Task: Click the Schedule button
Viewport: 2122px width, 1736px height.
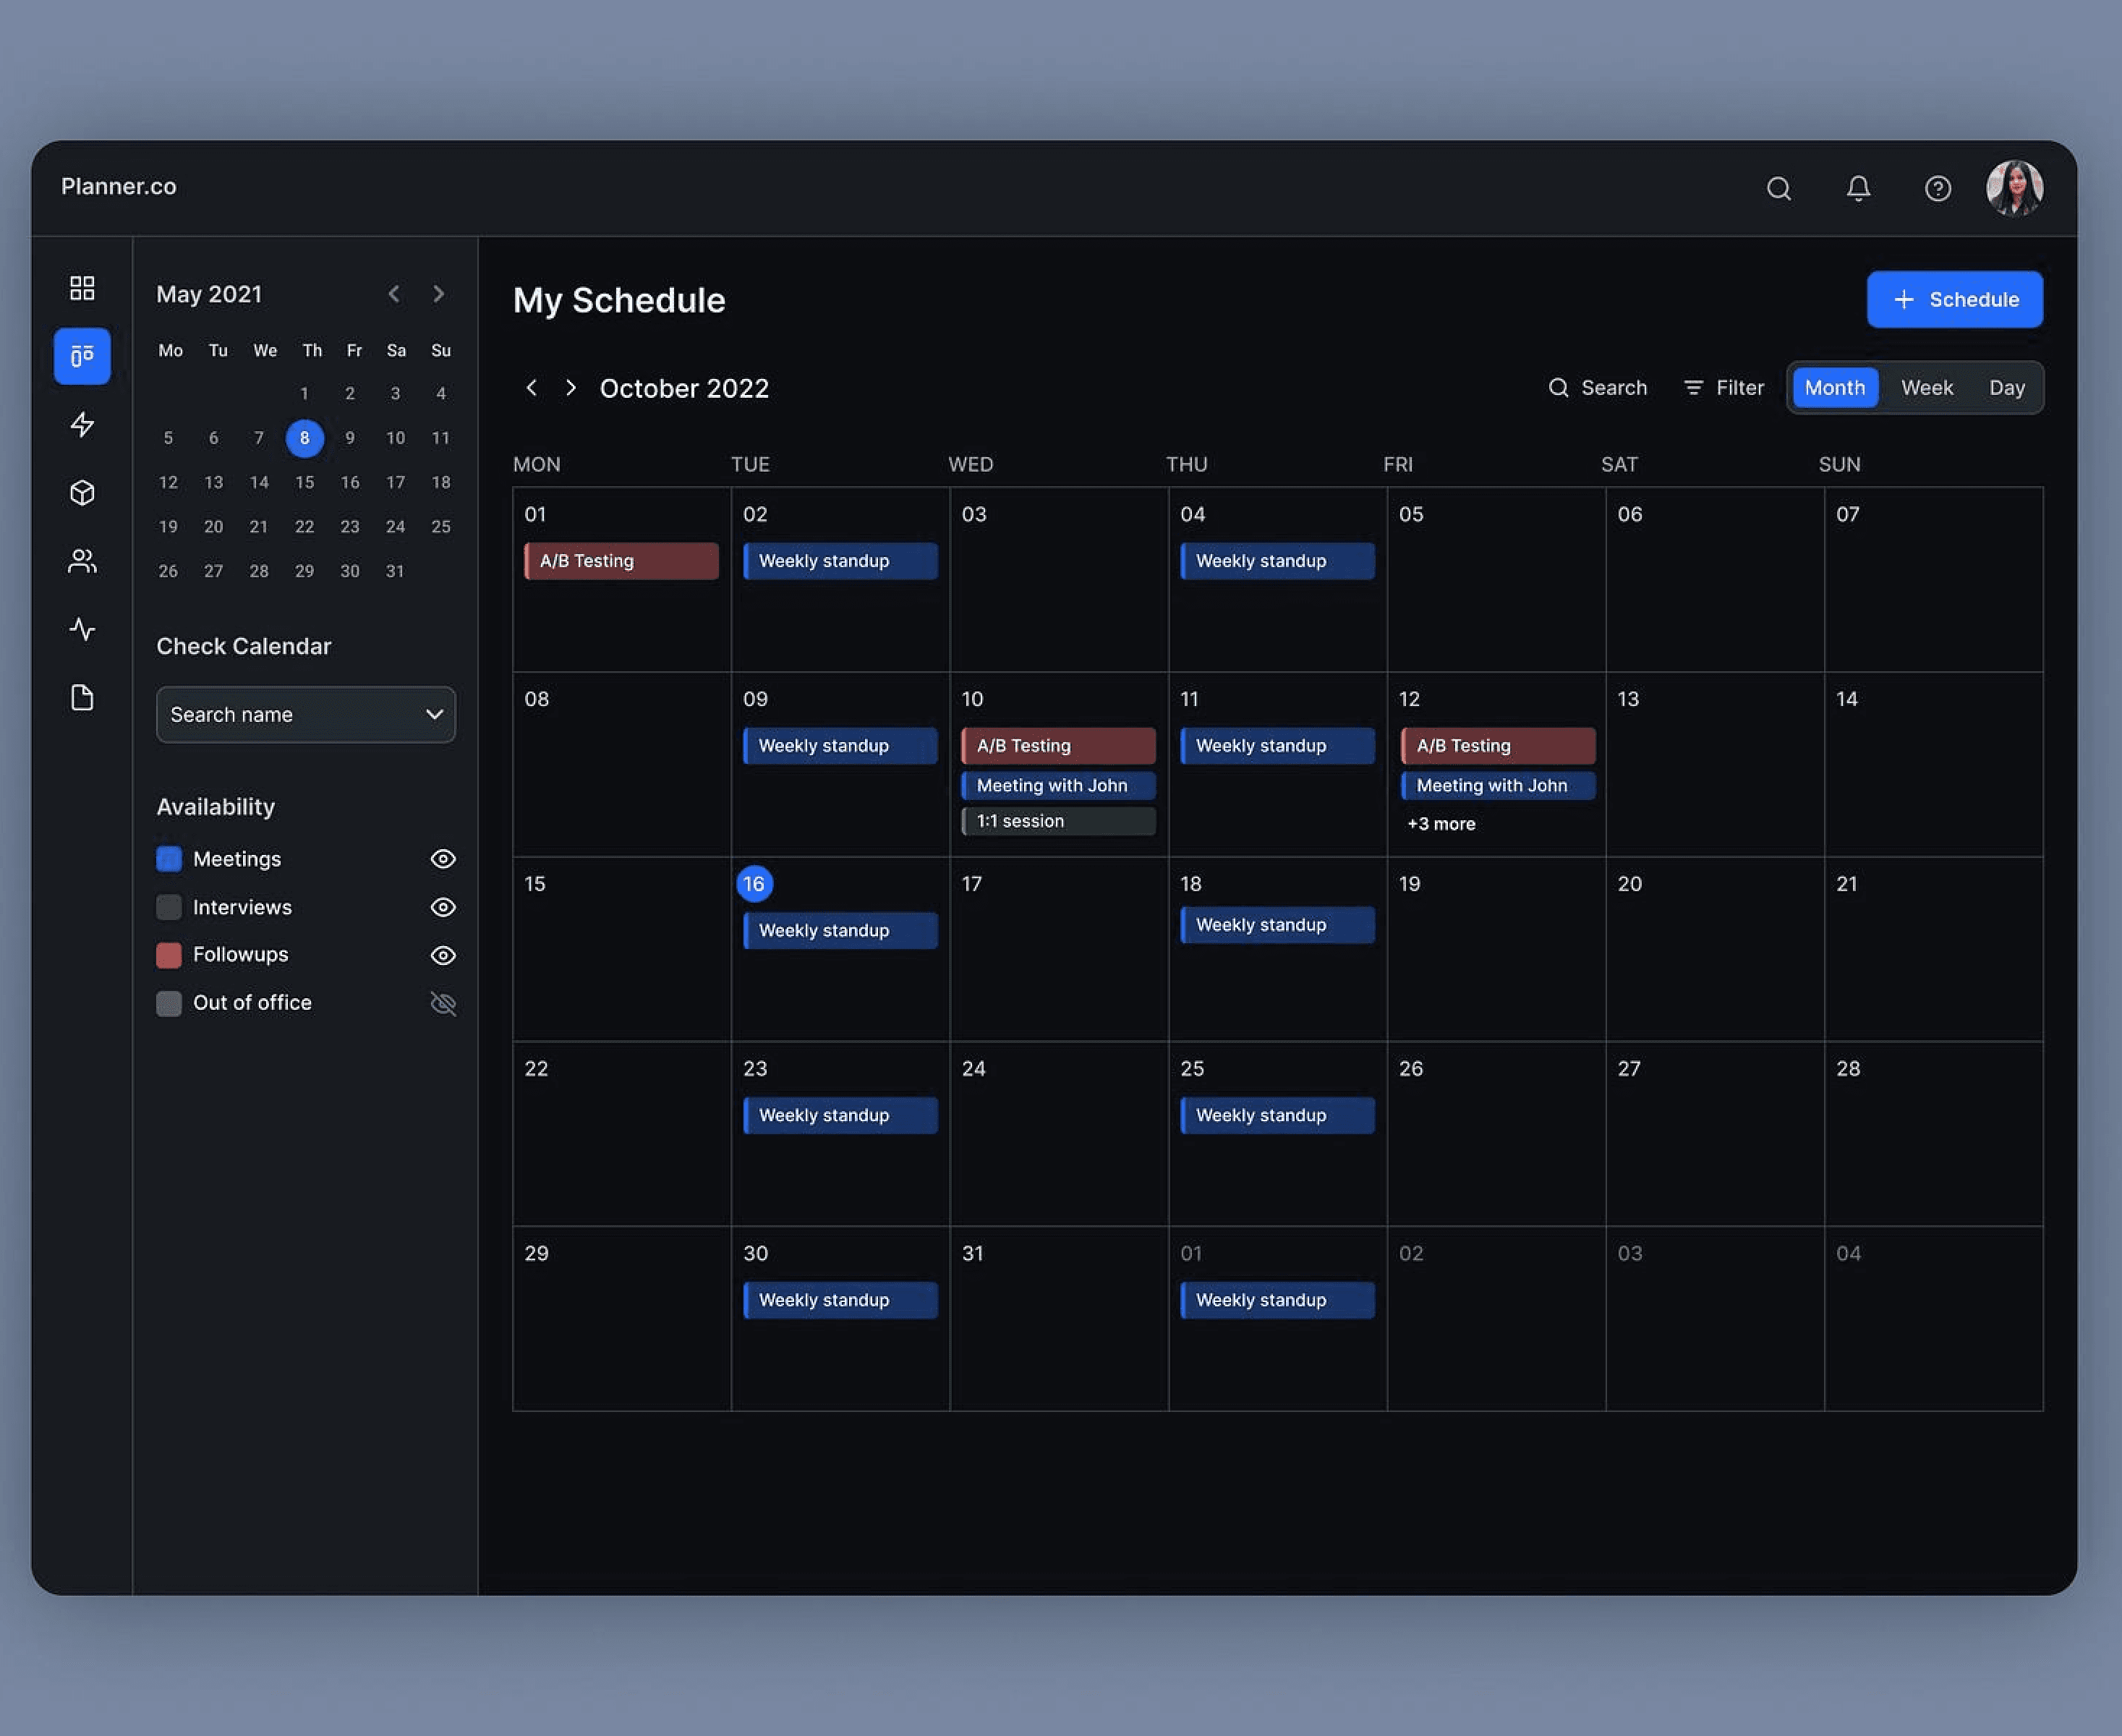Action: (1953, 299)
